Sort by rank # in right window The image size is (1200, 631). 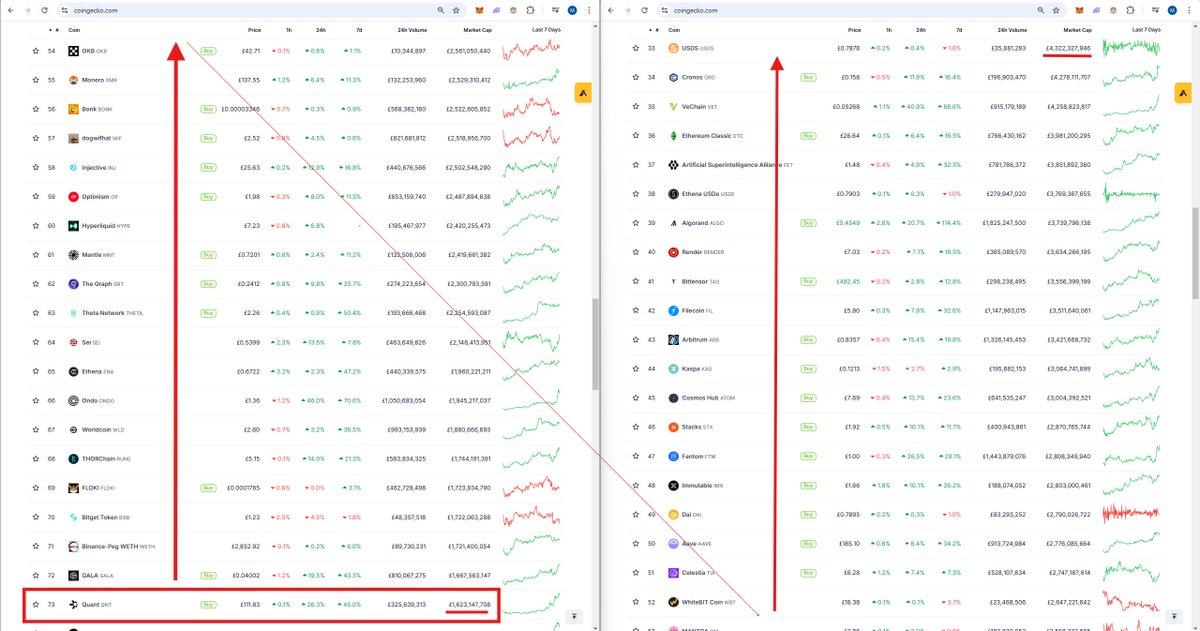coord(656,30)
